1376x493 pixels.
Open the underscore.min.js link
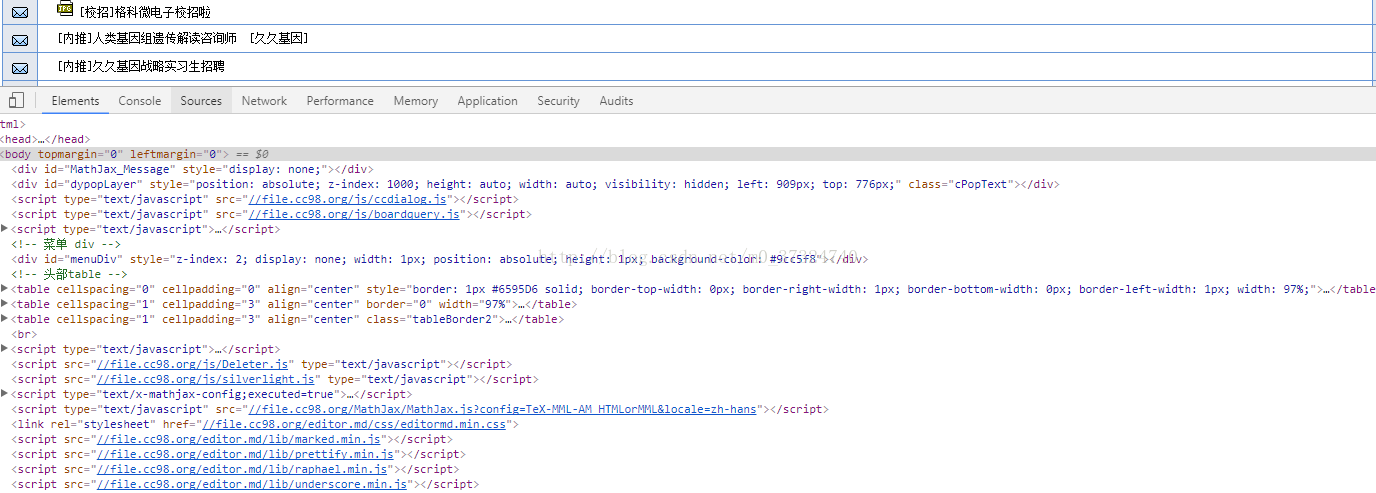(x=252, y=484)
